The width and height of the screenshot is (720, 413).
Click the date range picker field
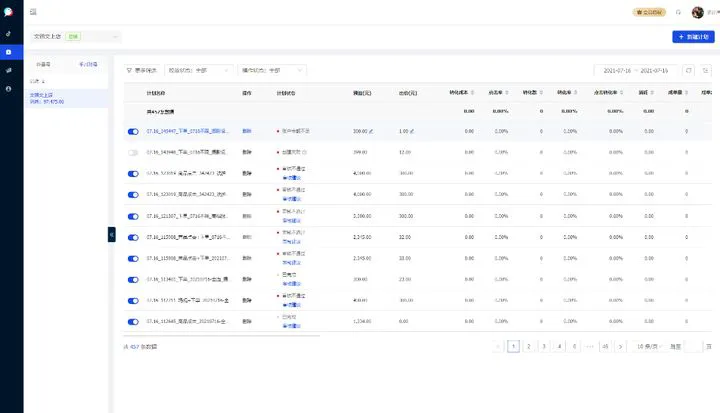[636, 71]
